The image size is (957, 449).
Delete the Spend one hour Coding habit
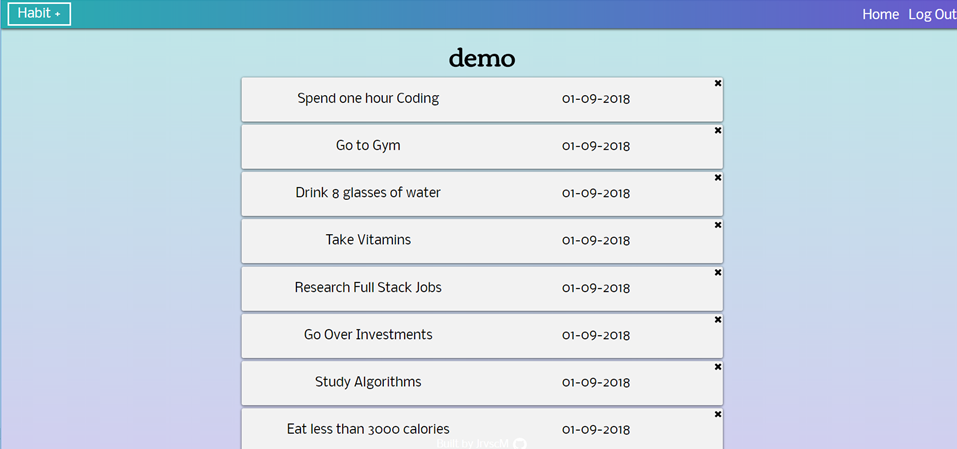click(718, 84)
